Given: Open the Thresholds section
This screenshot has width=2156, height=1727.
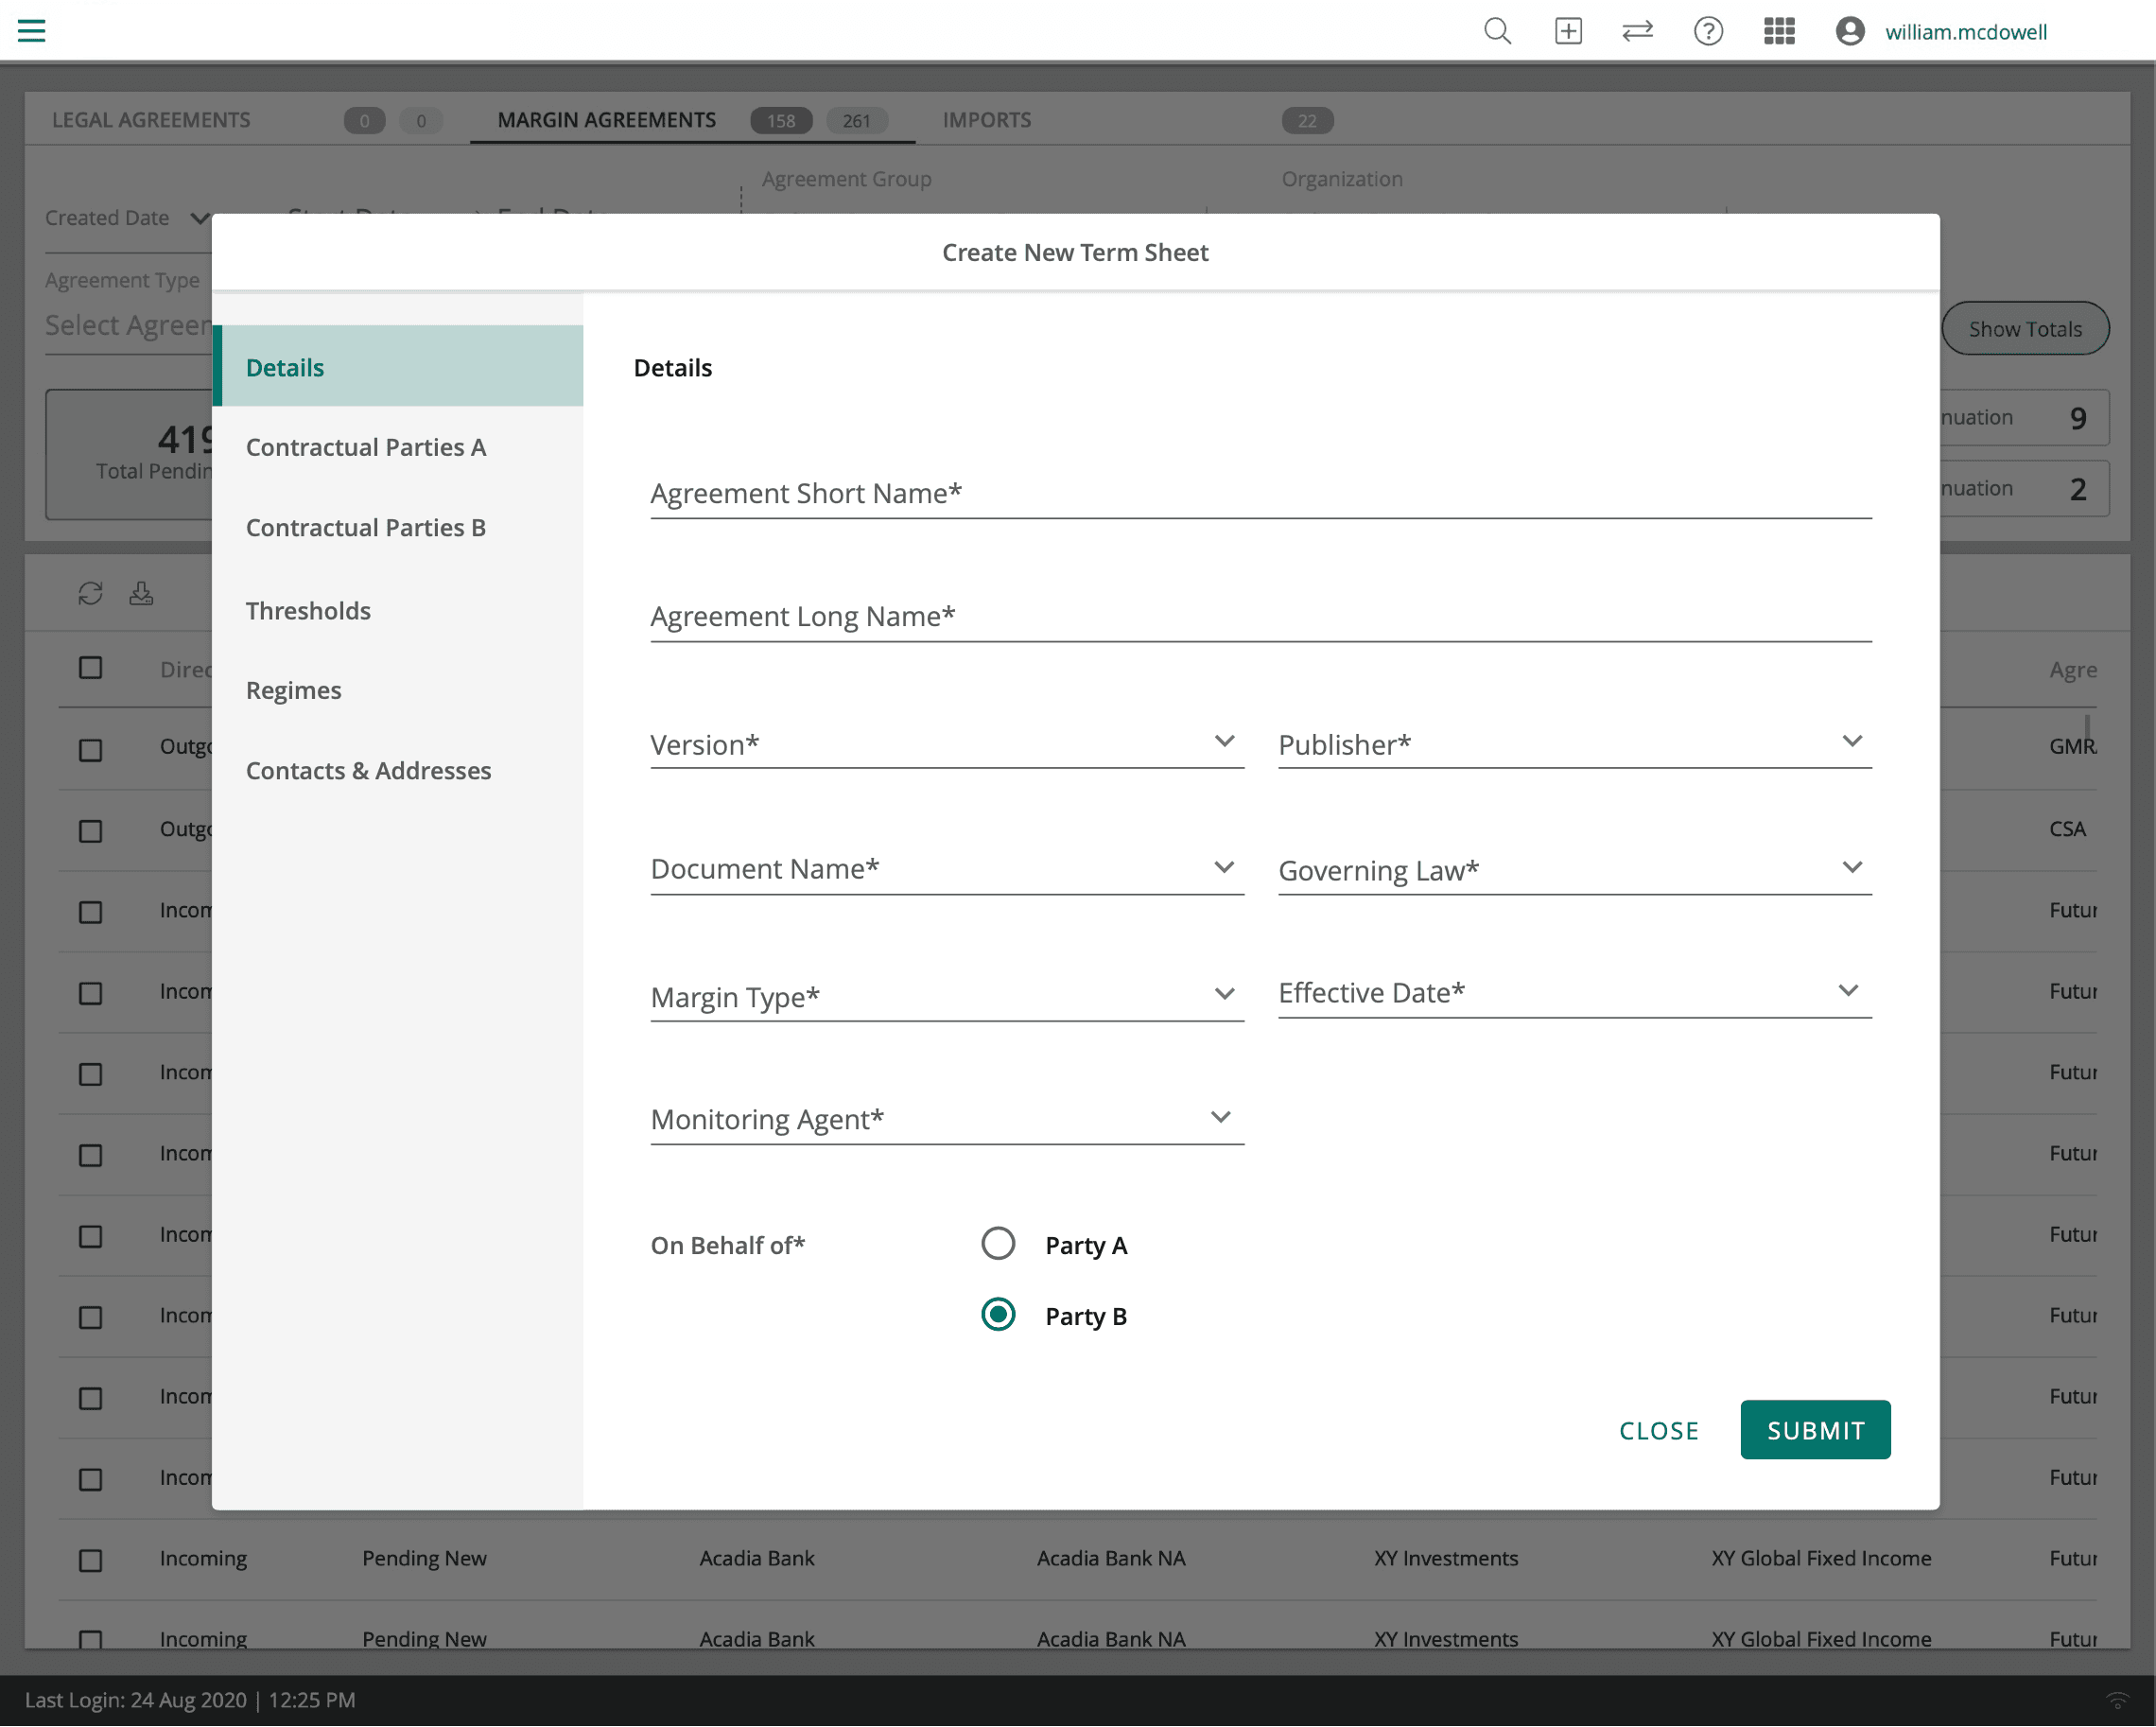Looking at the screenshot, I should click(x=308, y=611).
